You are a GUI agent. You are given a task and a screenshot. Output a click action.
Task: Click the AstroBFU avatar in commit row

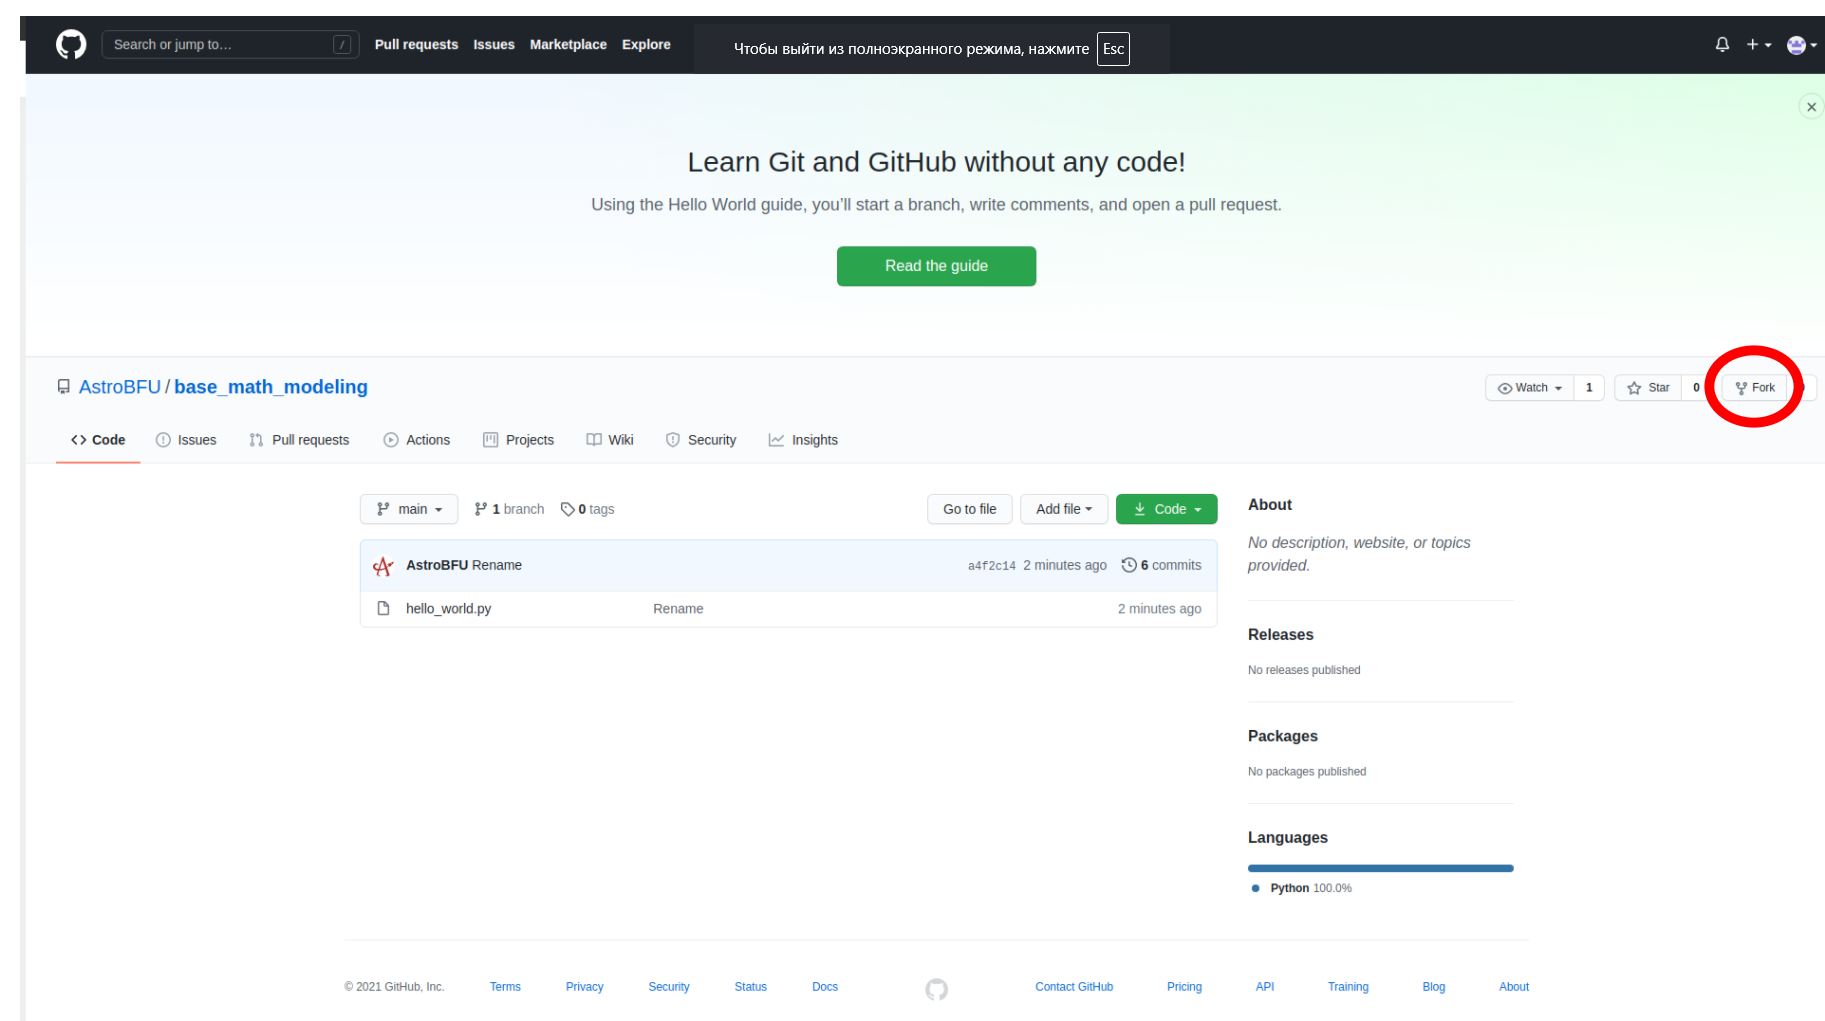click(x=383, y=566)
